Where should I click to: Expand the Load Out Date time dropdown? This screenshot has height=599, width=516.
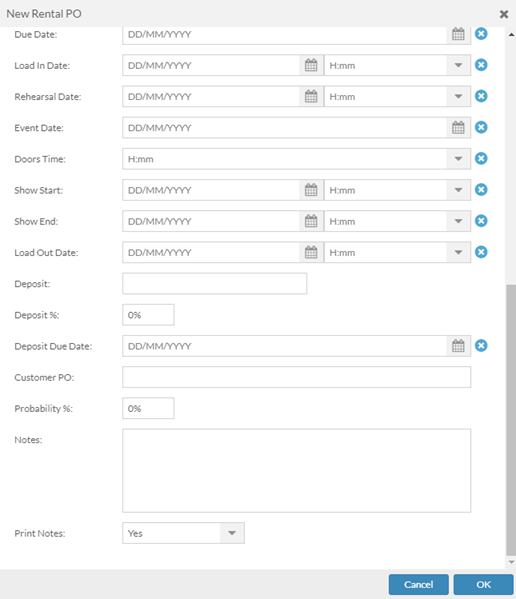click(x=458, y=253)
